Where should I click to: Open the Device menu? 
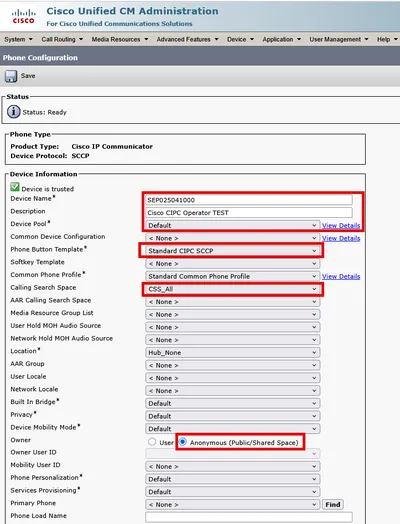[x=240, y=39]
